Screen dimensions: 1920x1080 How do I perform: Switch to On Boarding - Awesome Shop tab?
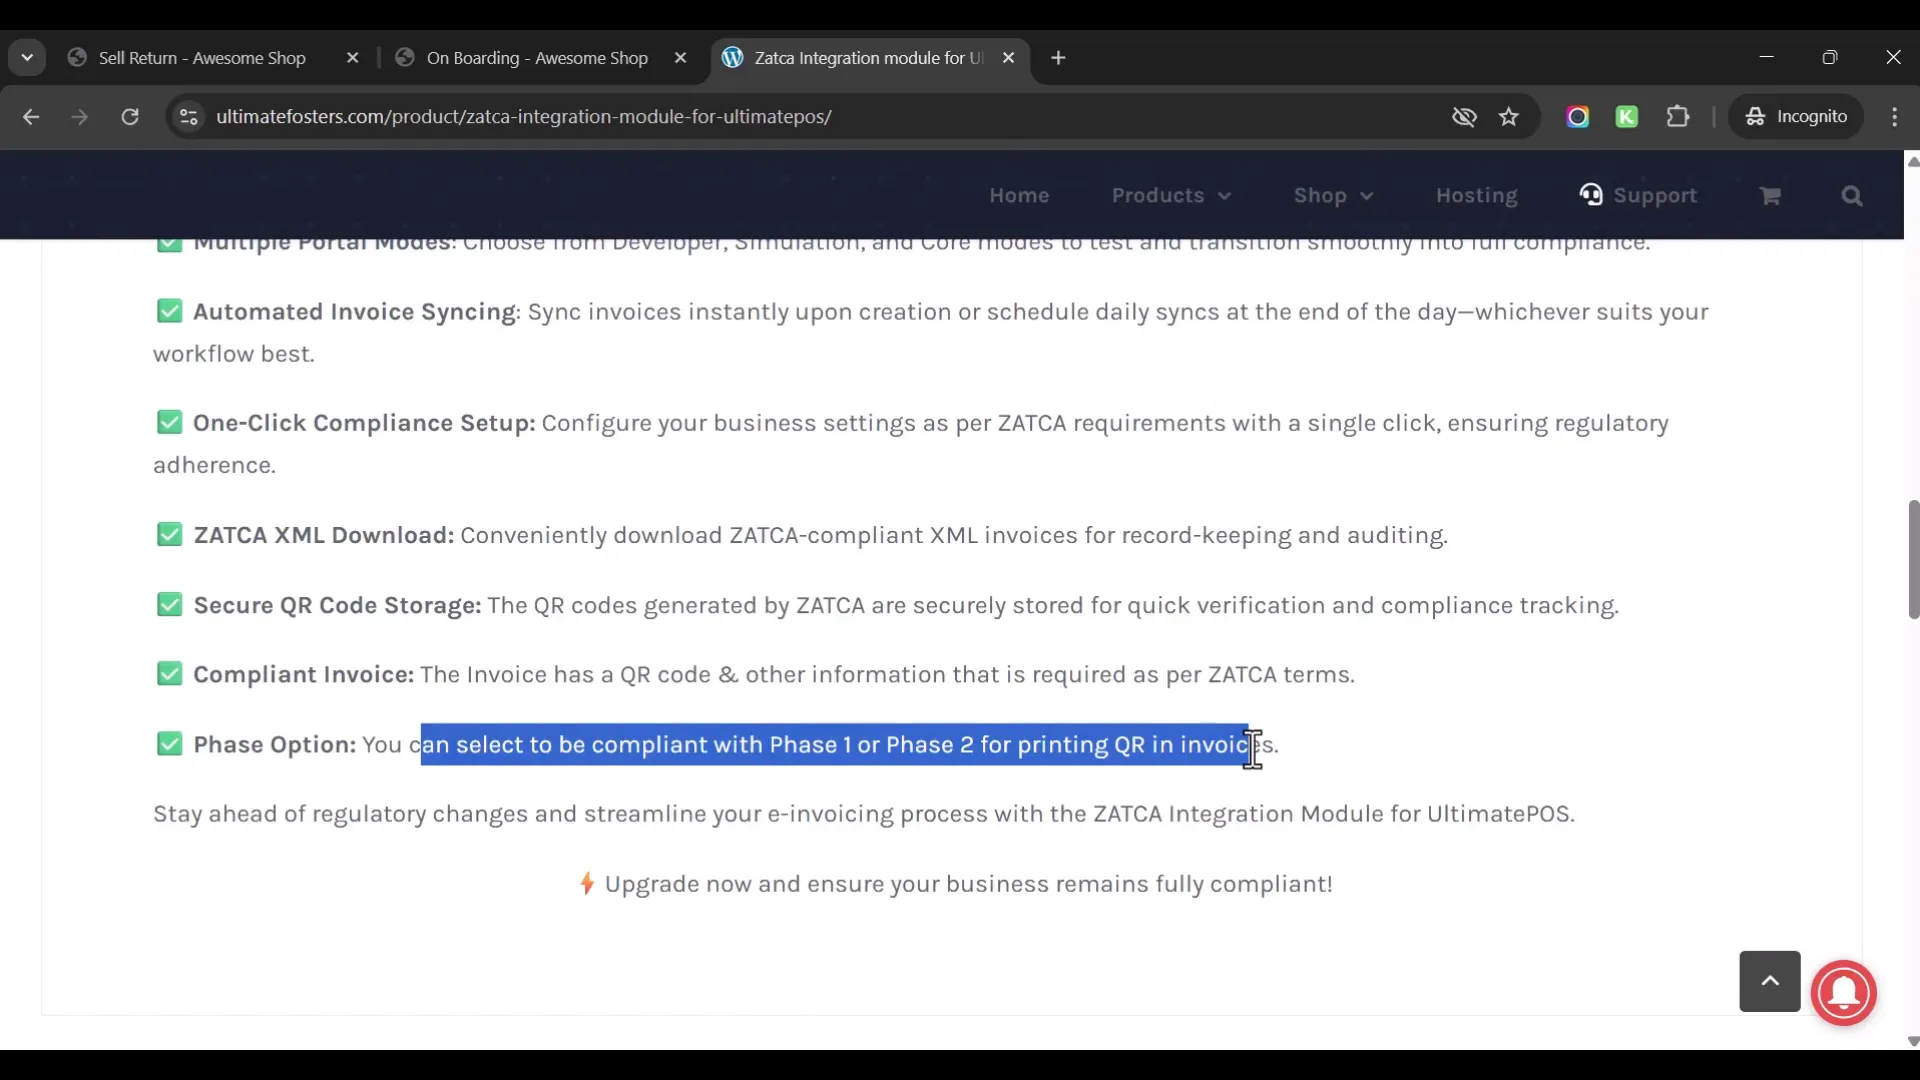click(537, 58)
